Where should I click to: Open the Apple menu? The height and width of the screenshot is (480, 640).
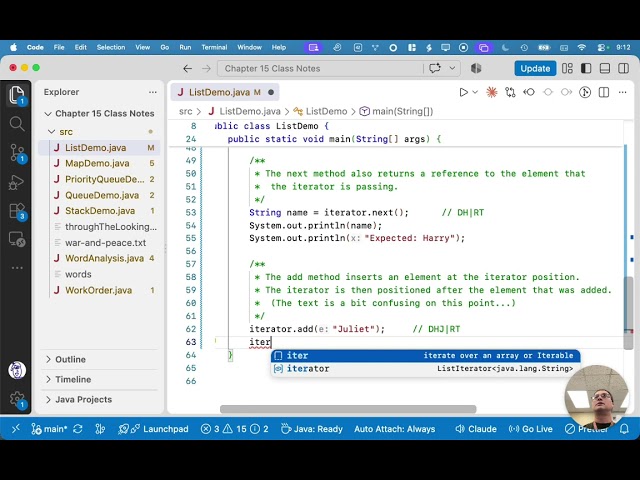13,47
